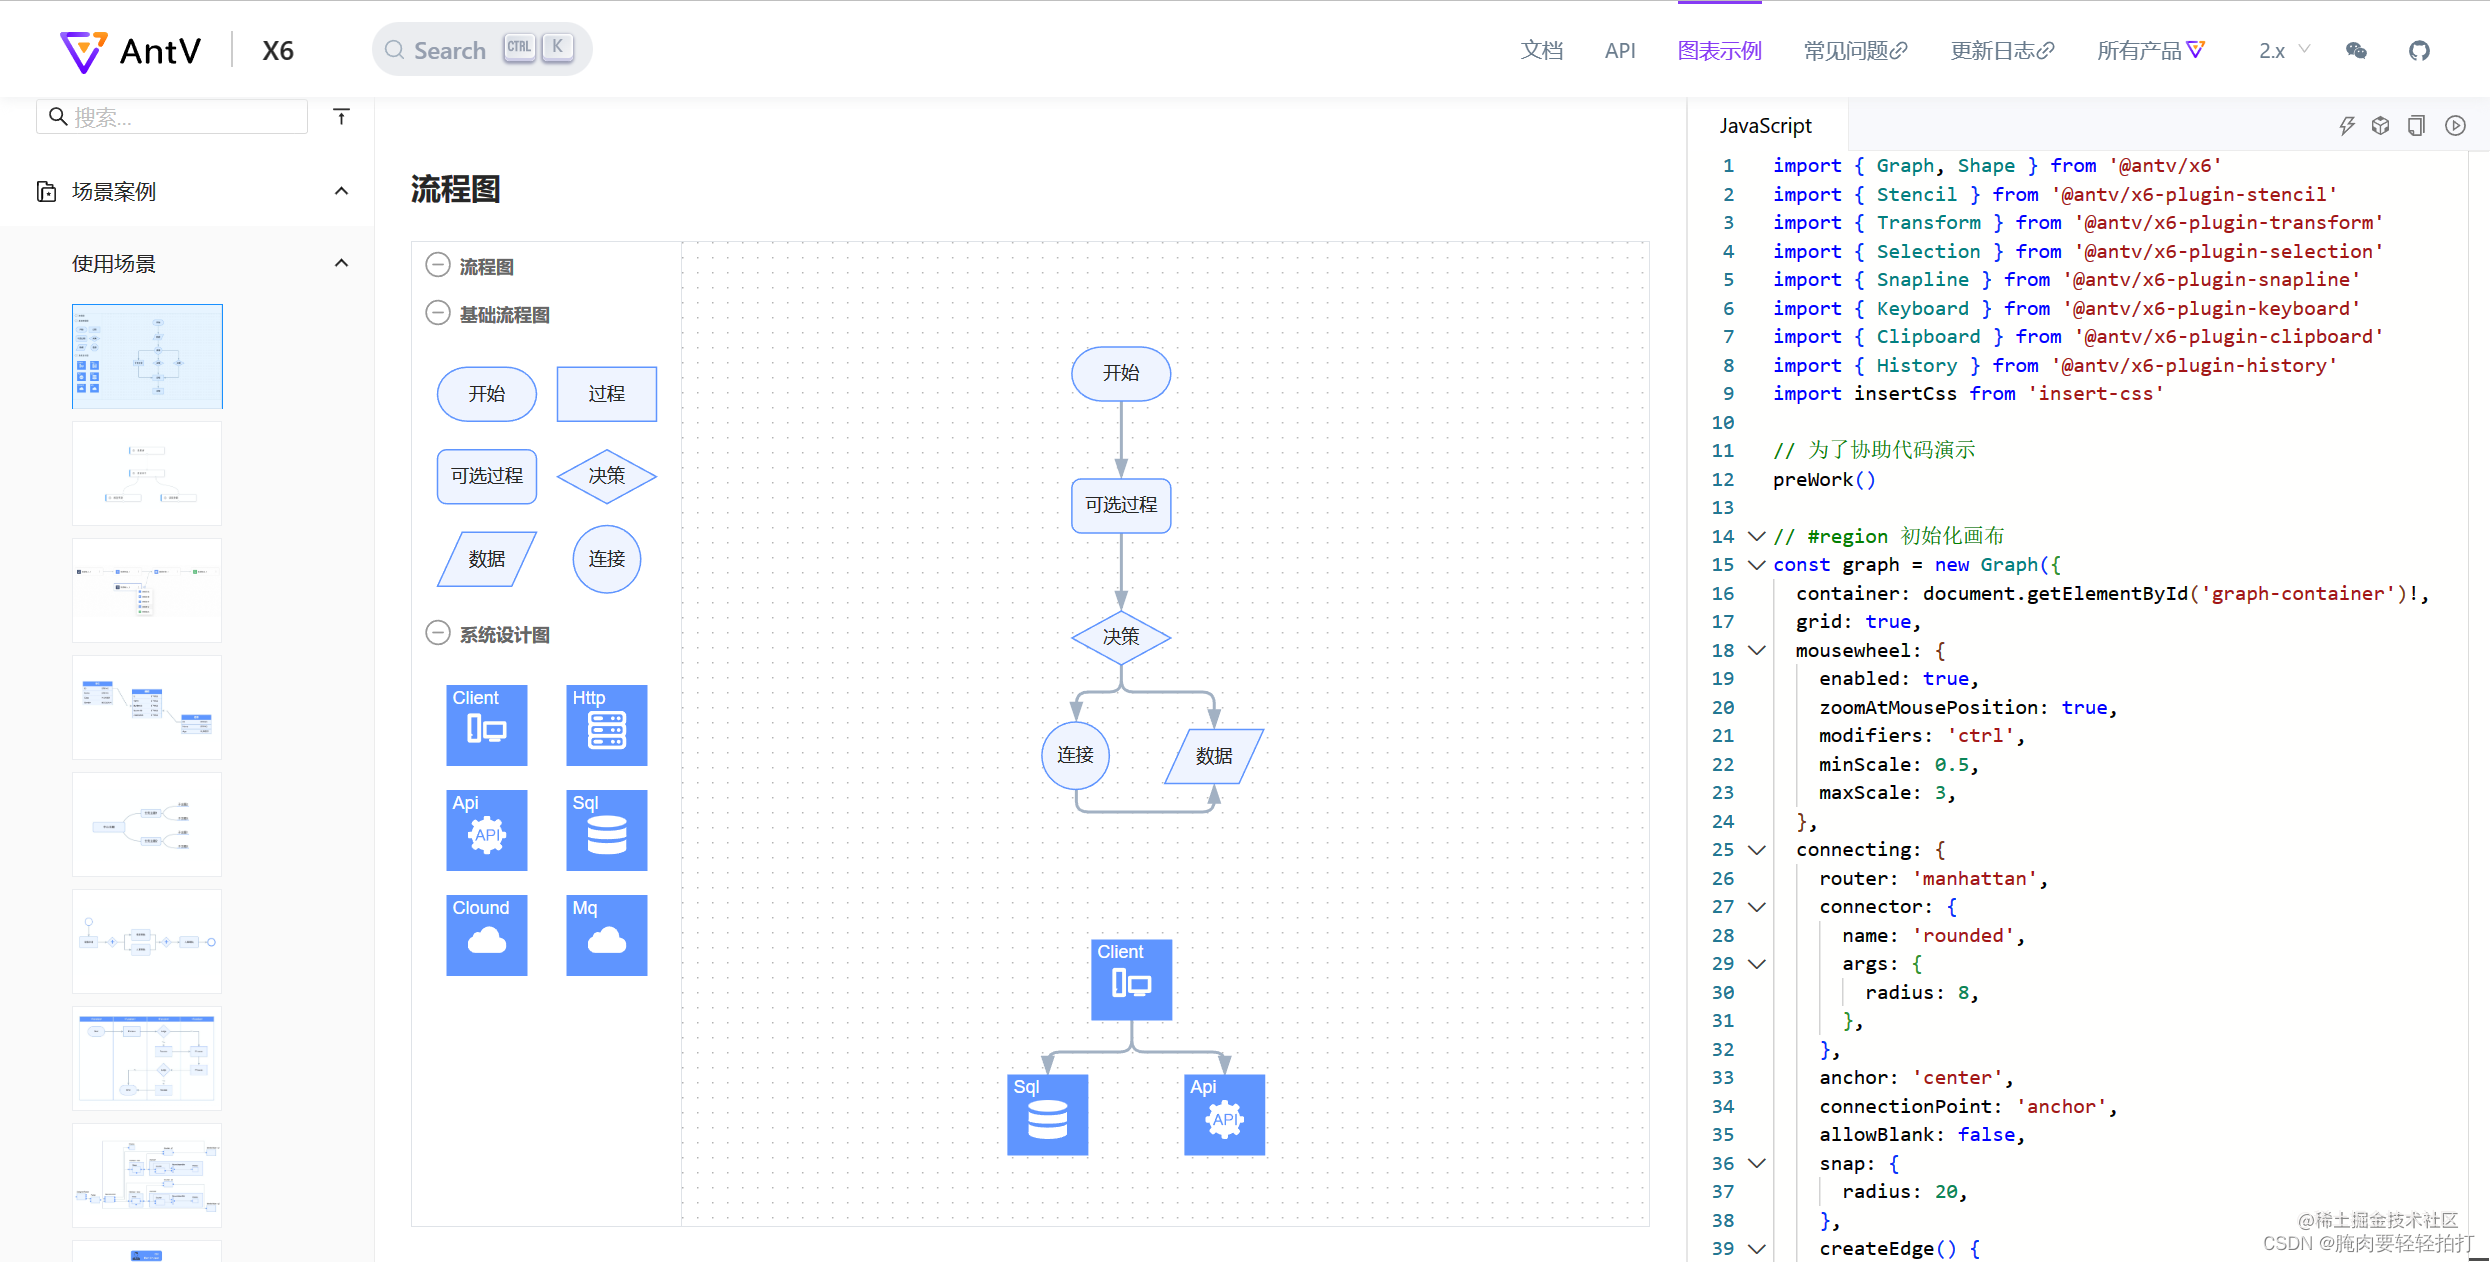Viewport: 2490px width, 1262px height.
Task: Click the copy code icon
Action: [2416, 126]
